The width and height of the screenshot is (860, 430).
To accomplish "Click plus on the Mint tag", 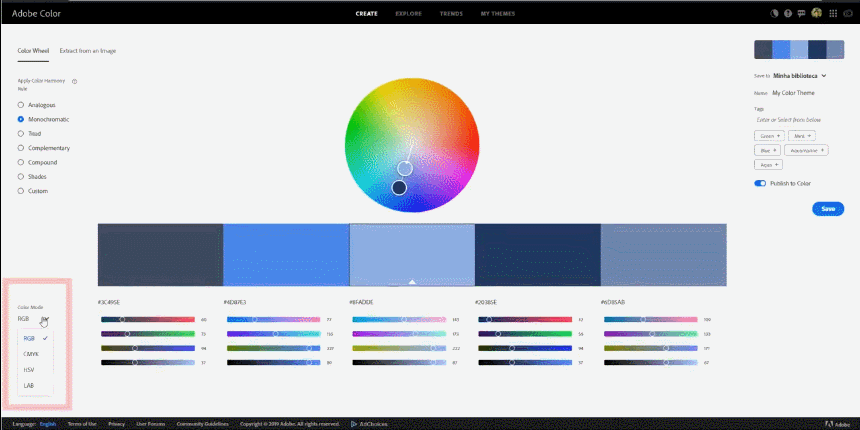I will coord(809,135).
